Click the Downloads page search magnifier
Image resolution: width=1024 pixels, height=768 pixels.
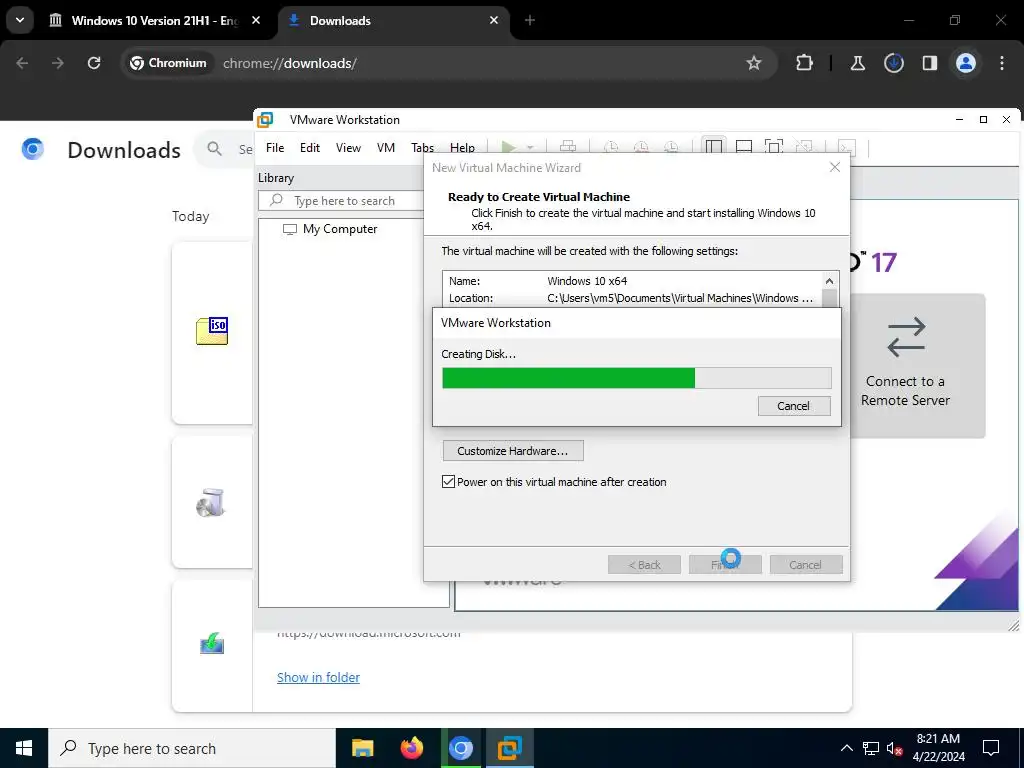pyautogui.click(x=214, y=149)
